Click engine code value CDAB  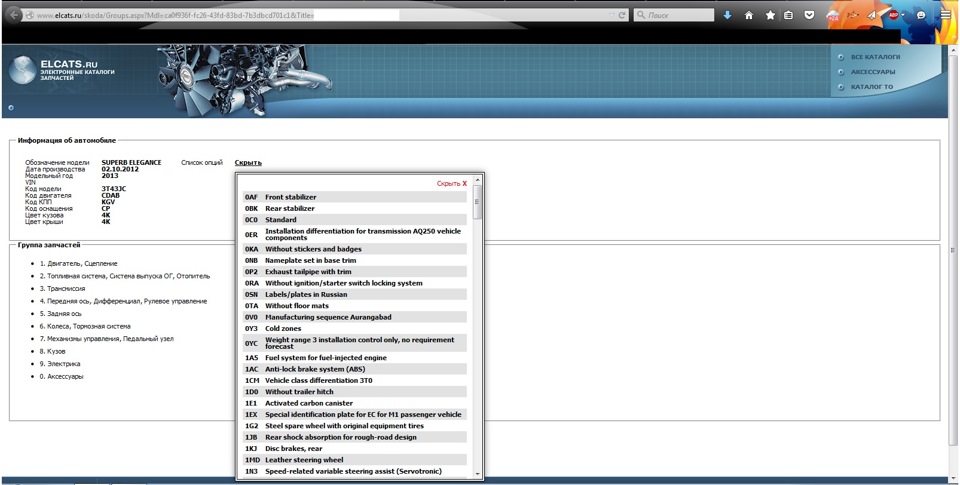pyautogui.click(x=111, y=196)
